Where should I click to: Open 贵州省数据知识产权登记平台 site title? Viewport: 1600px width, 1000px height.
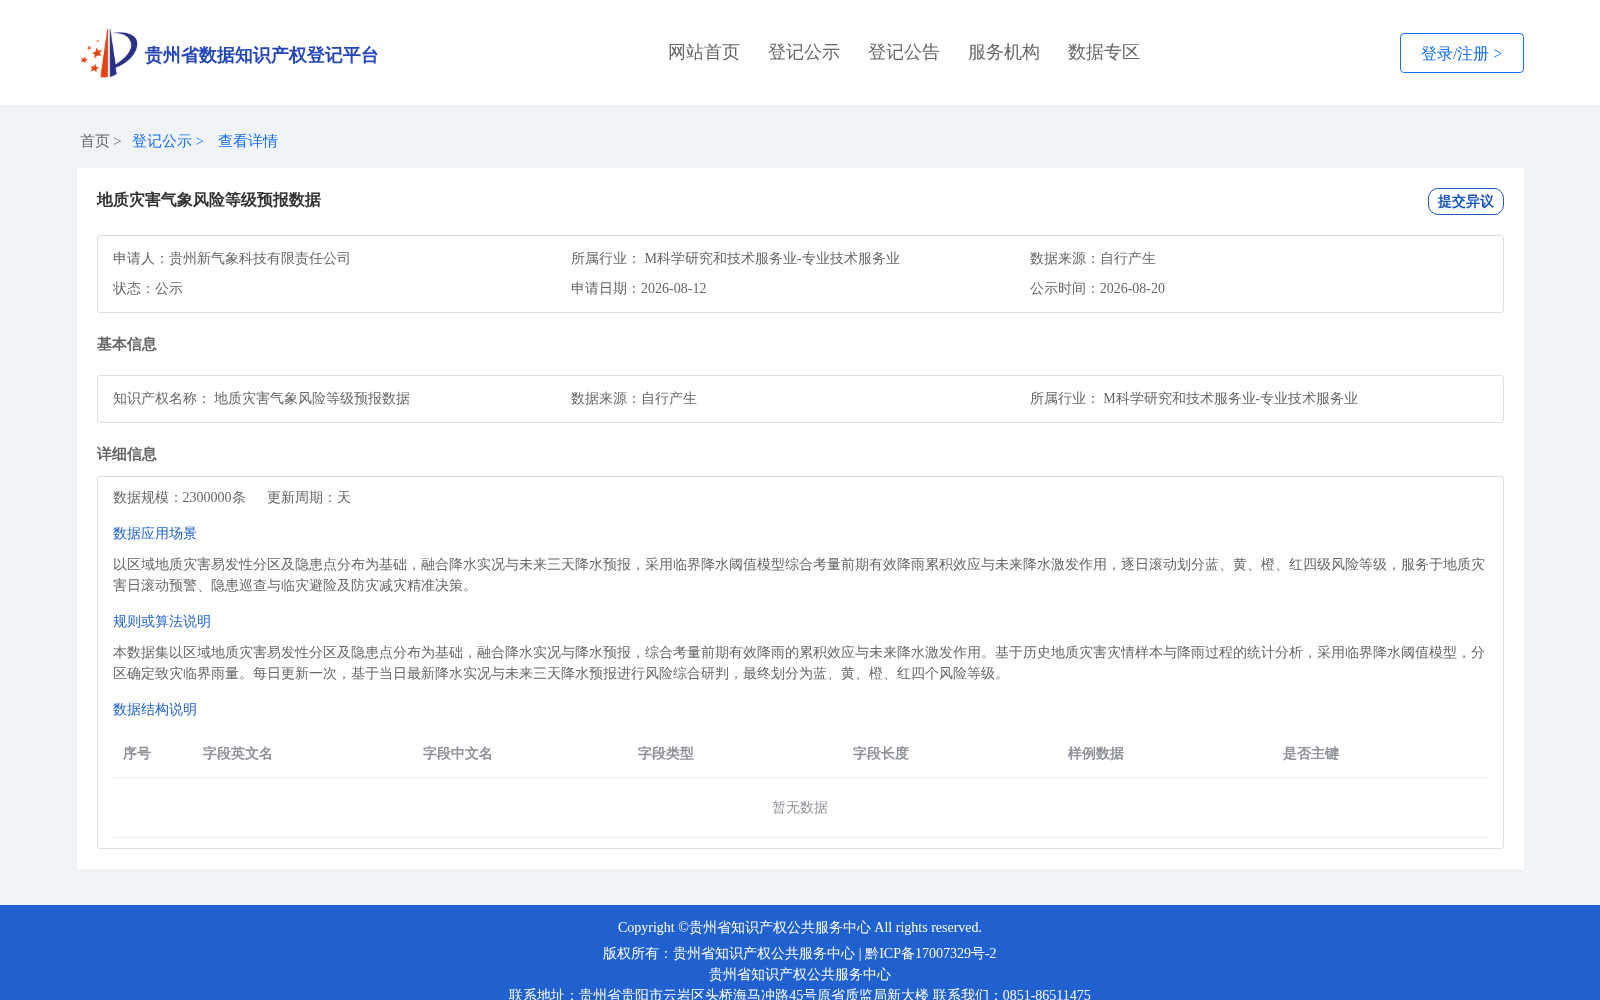coord(261,55)
